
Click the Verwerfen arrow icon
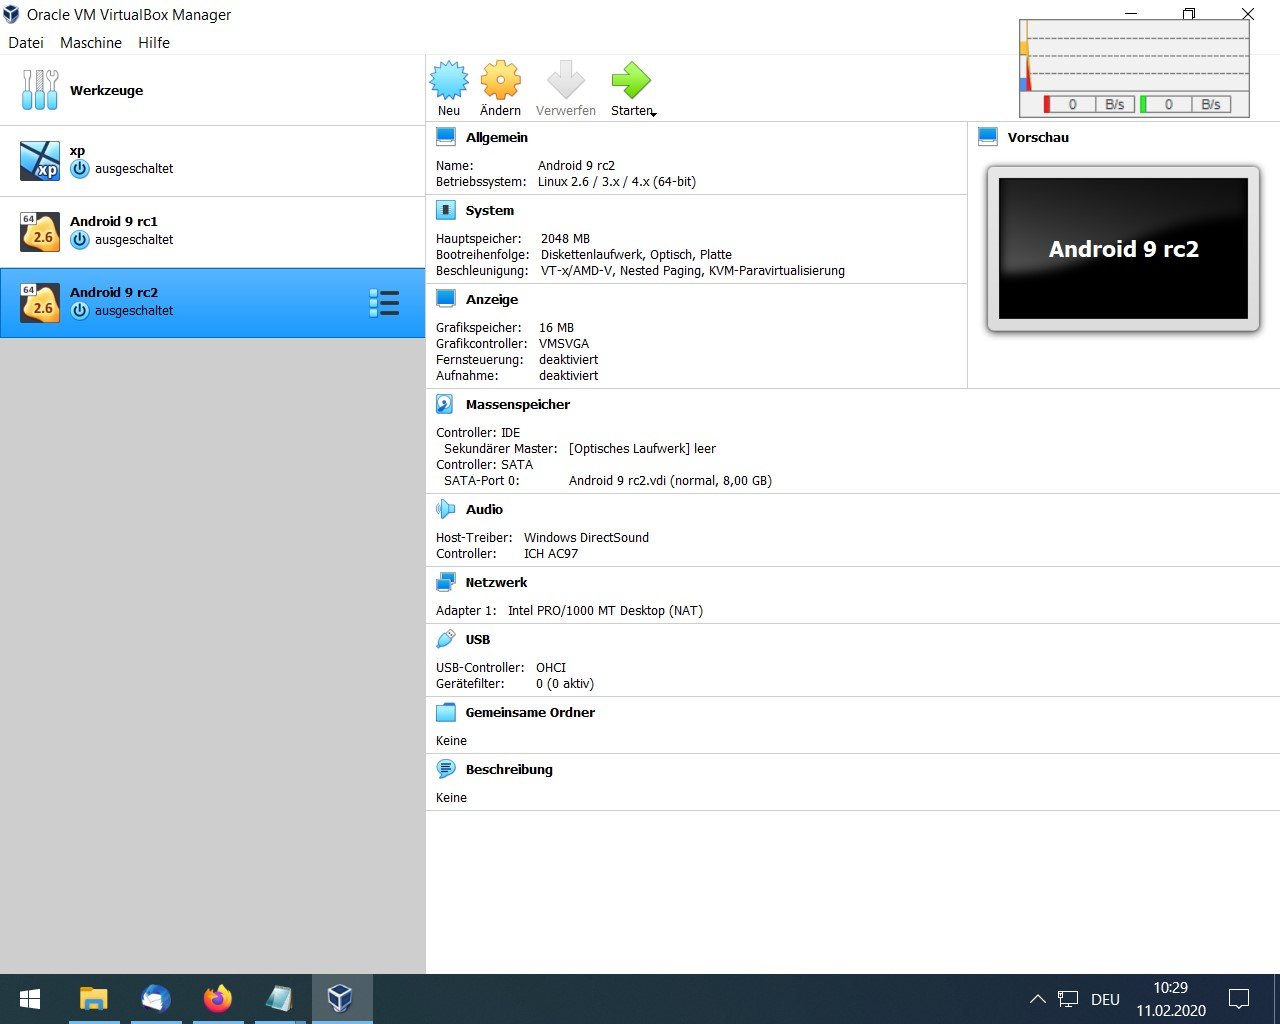click(566, 80)
